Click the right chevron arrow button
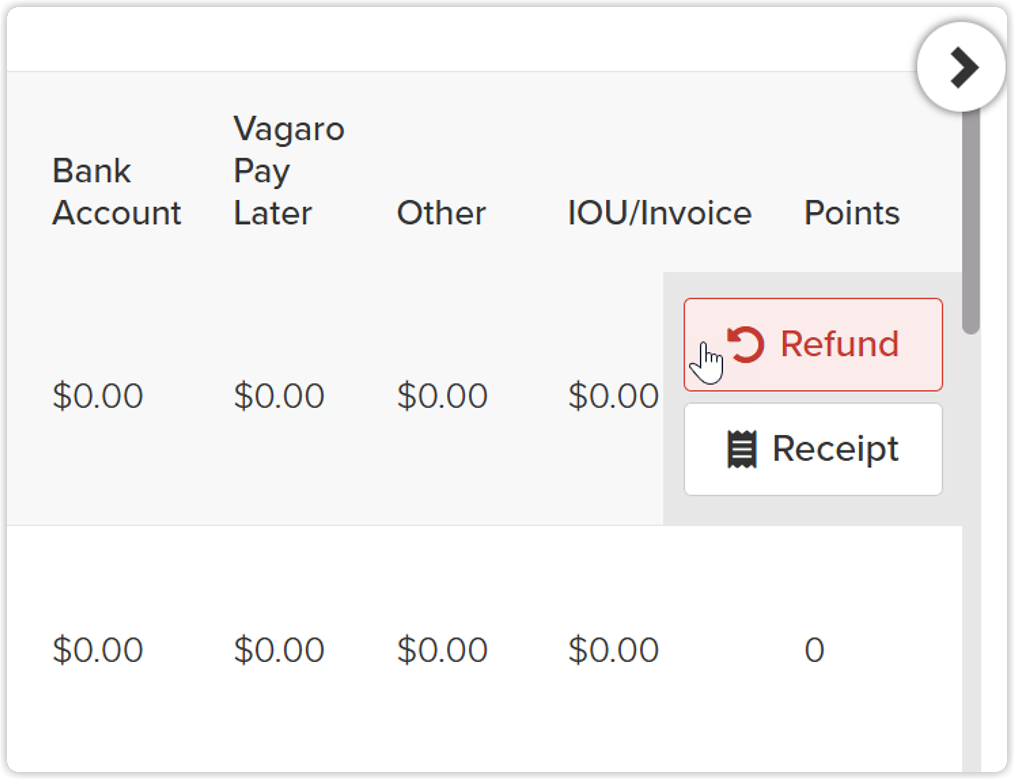The width and height of the screenshot is (1015, 780). tap(962, 68)
